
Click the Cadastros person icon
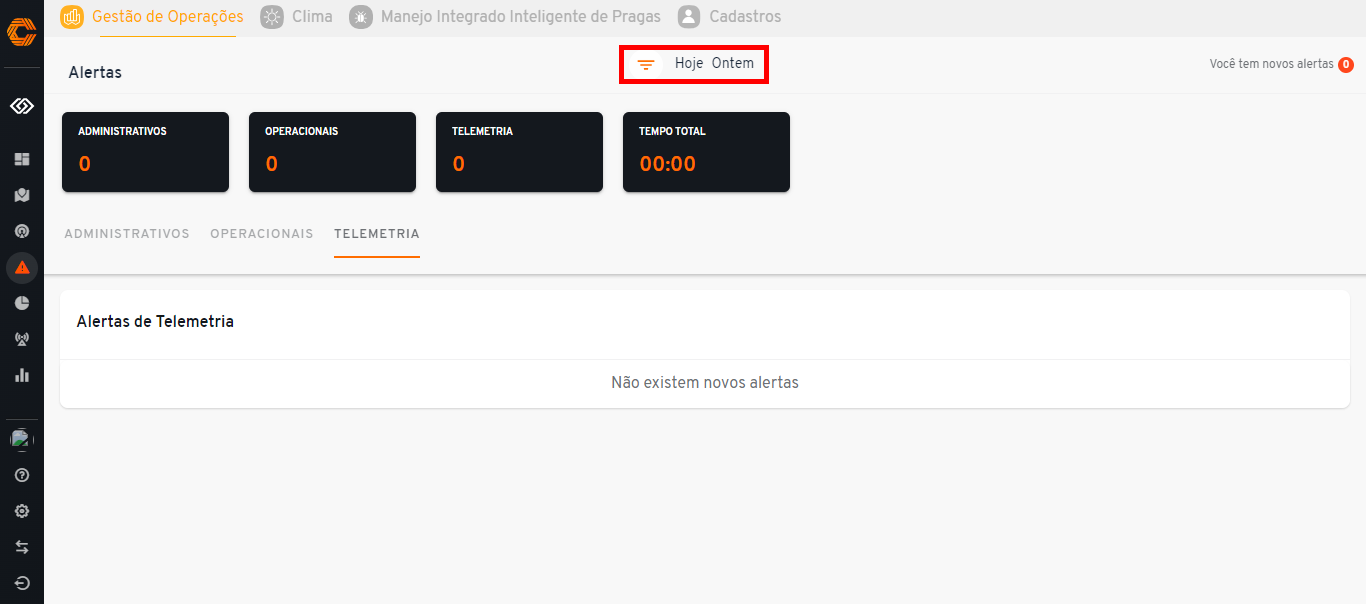click(x=689, y=16)
